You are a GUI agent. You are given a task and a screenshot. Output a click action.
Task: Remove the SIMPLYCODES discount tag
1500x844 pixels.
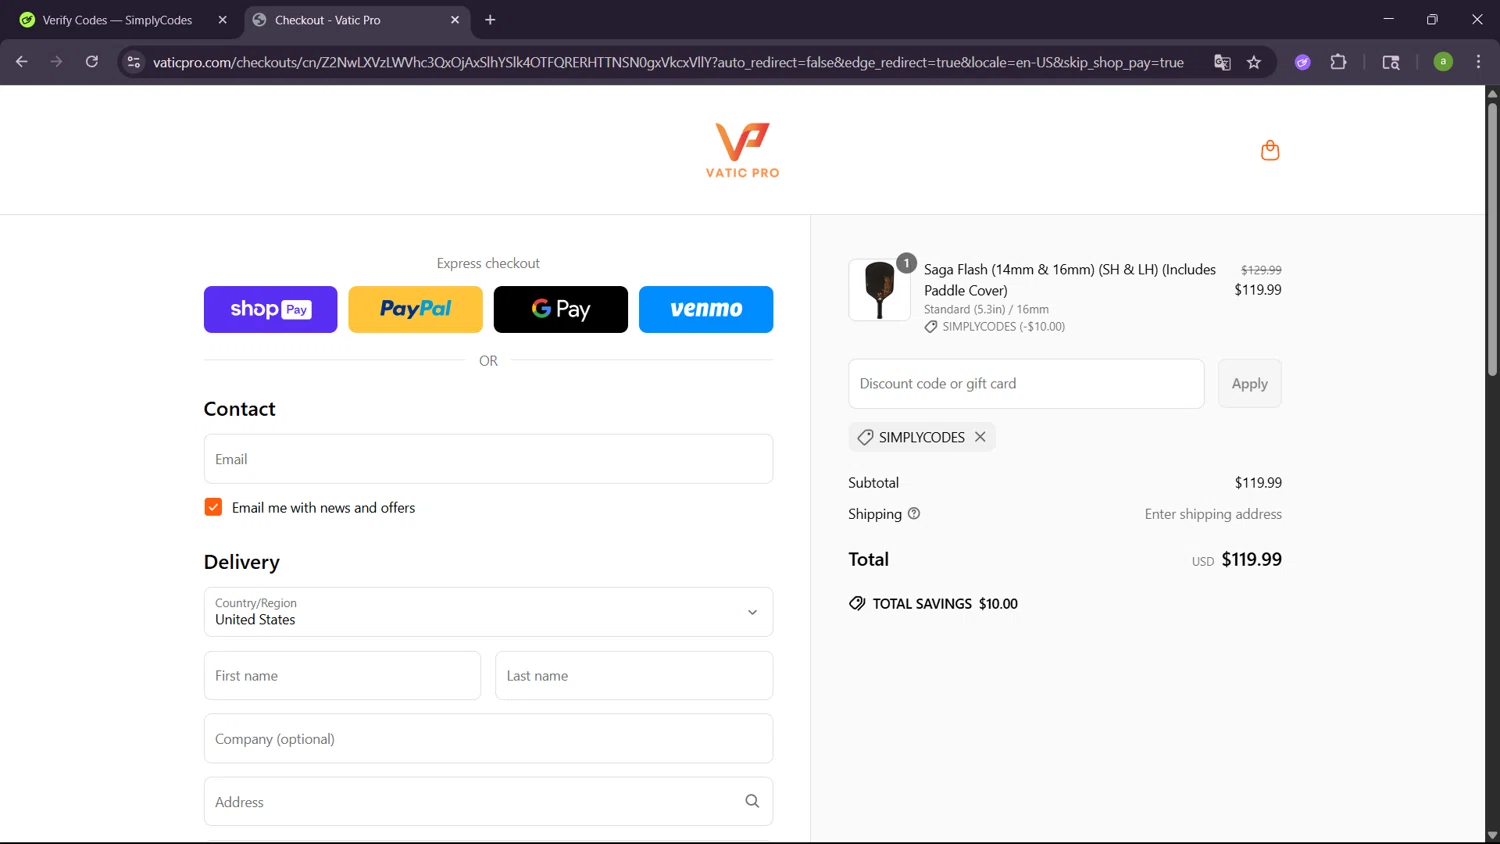click(980, 437)
